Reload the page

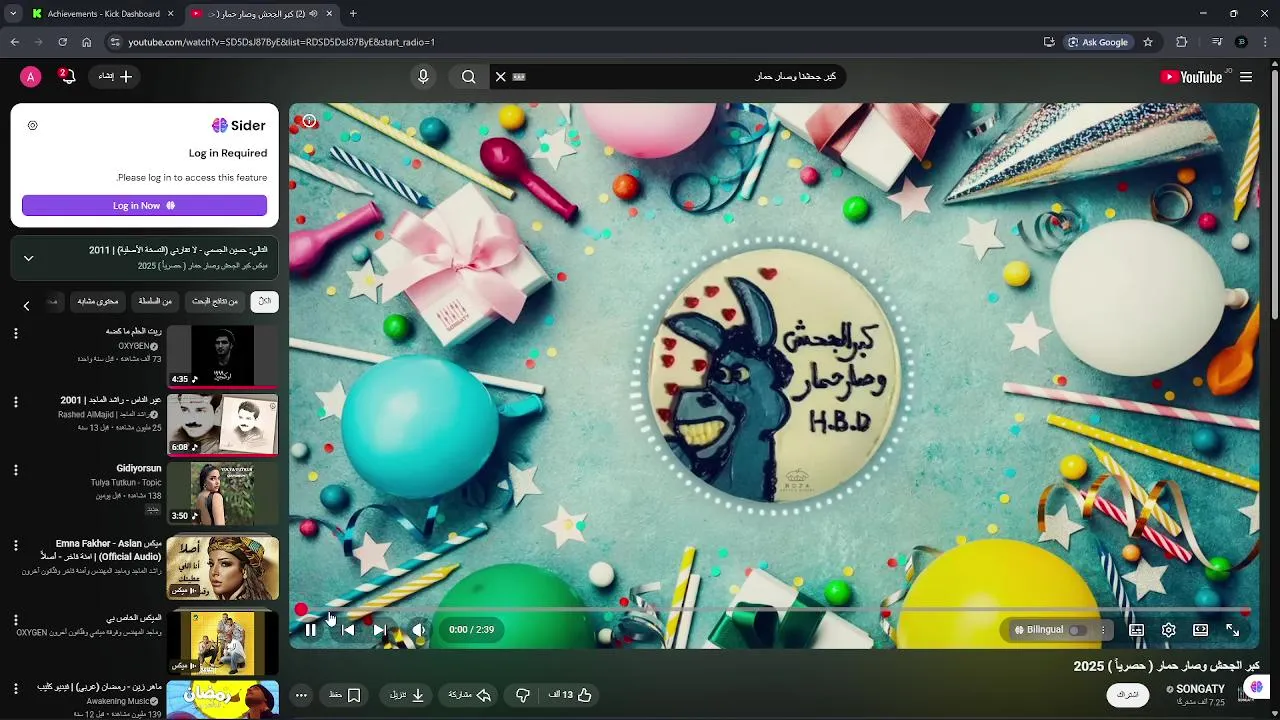click(x=62, y=42)
